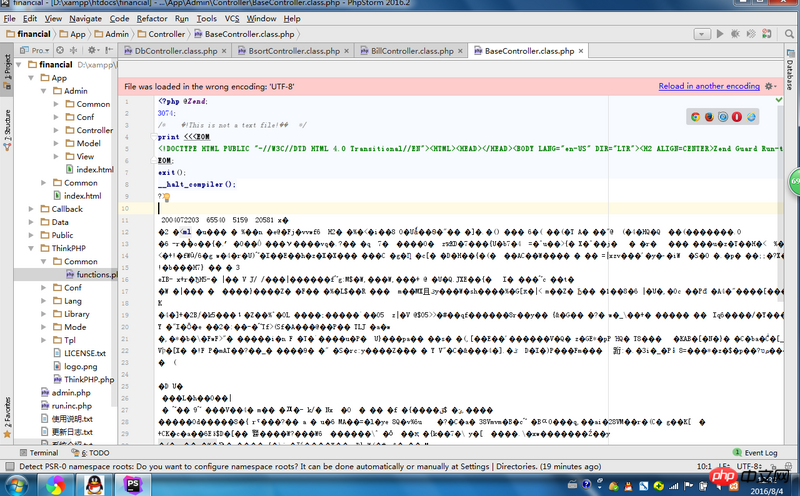Click Reload in another encoding link
Image resolution: width=800 pixels, height=496 pixels.
click(x=708, y=86)
